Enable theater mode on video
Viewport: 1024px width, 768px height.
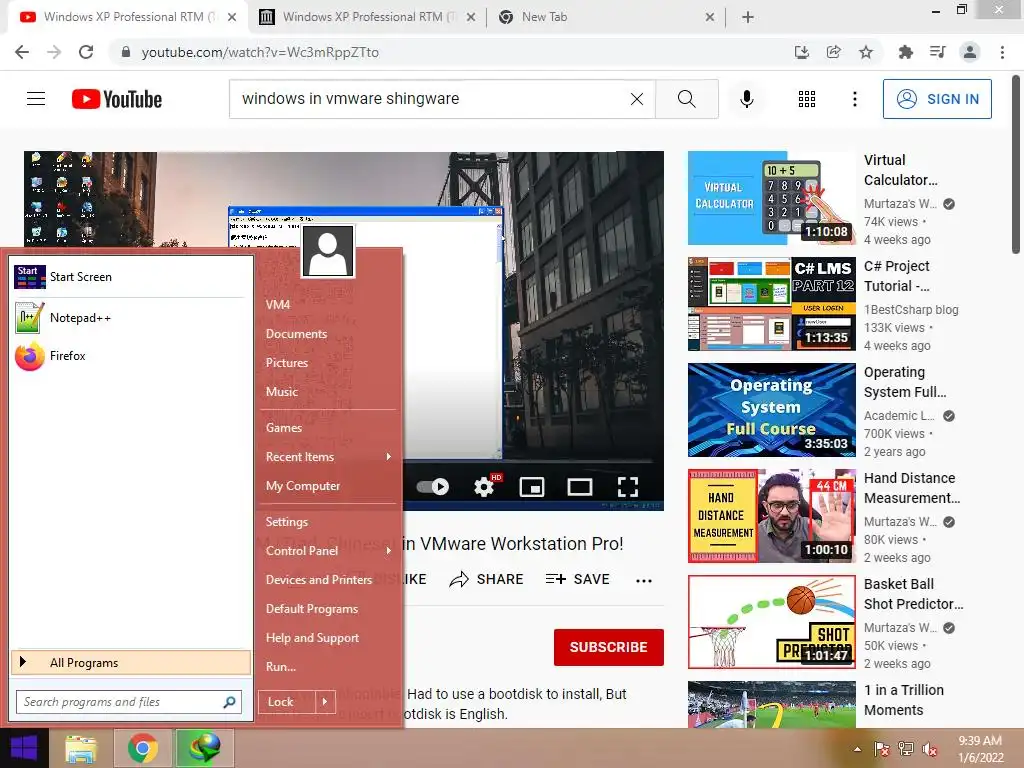[579, 487]
